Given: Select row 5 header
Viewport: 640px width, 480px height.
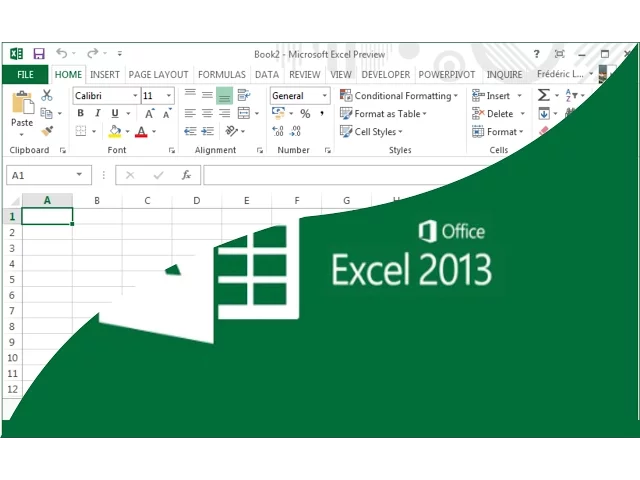Looking at the screenshot, I should pyautogui.click(x=12, y=280).
